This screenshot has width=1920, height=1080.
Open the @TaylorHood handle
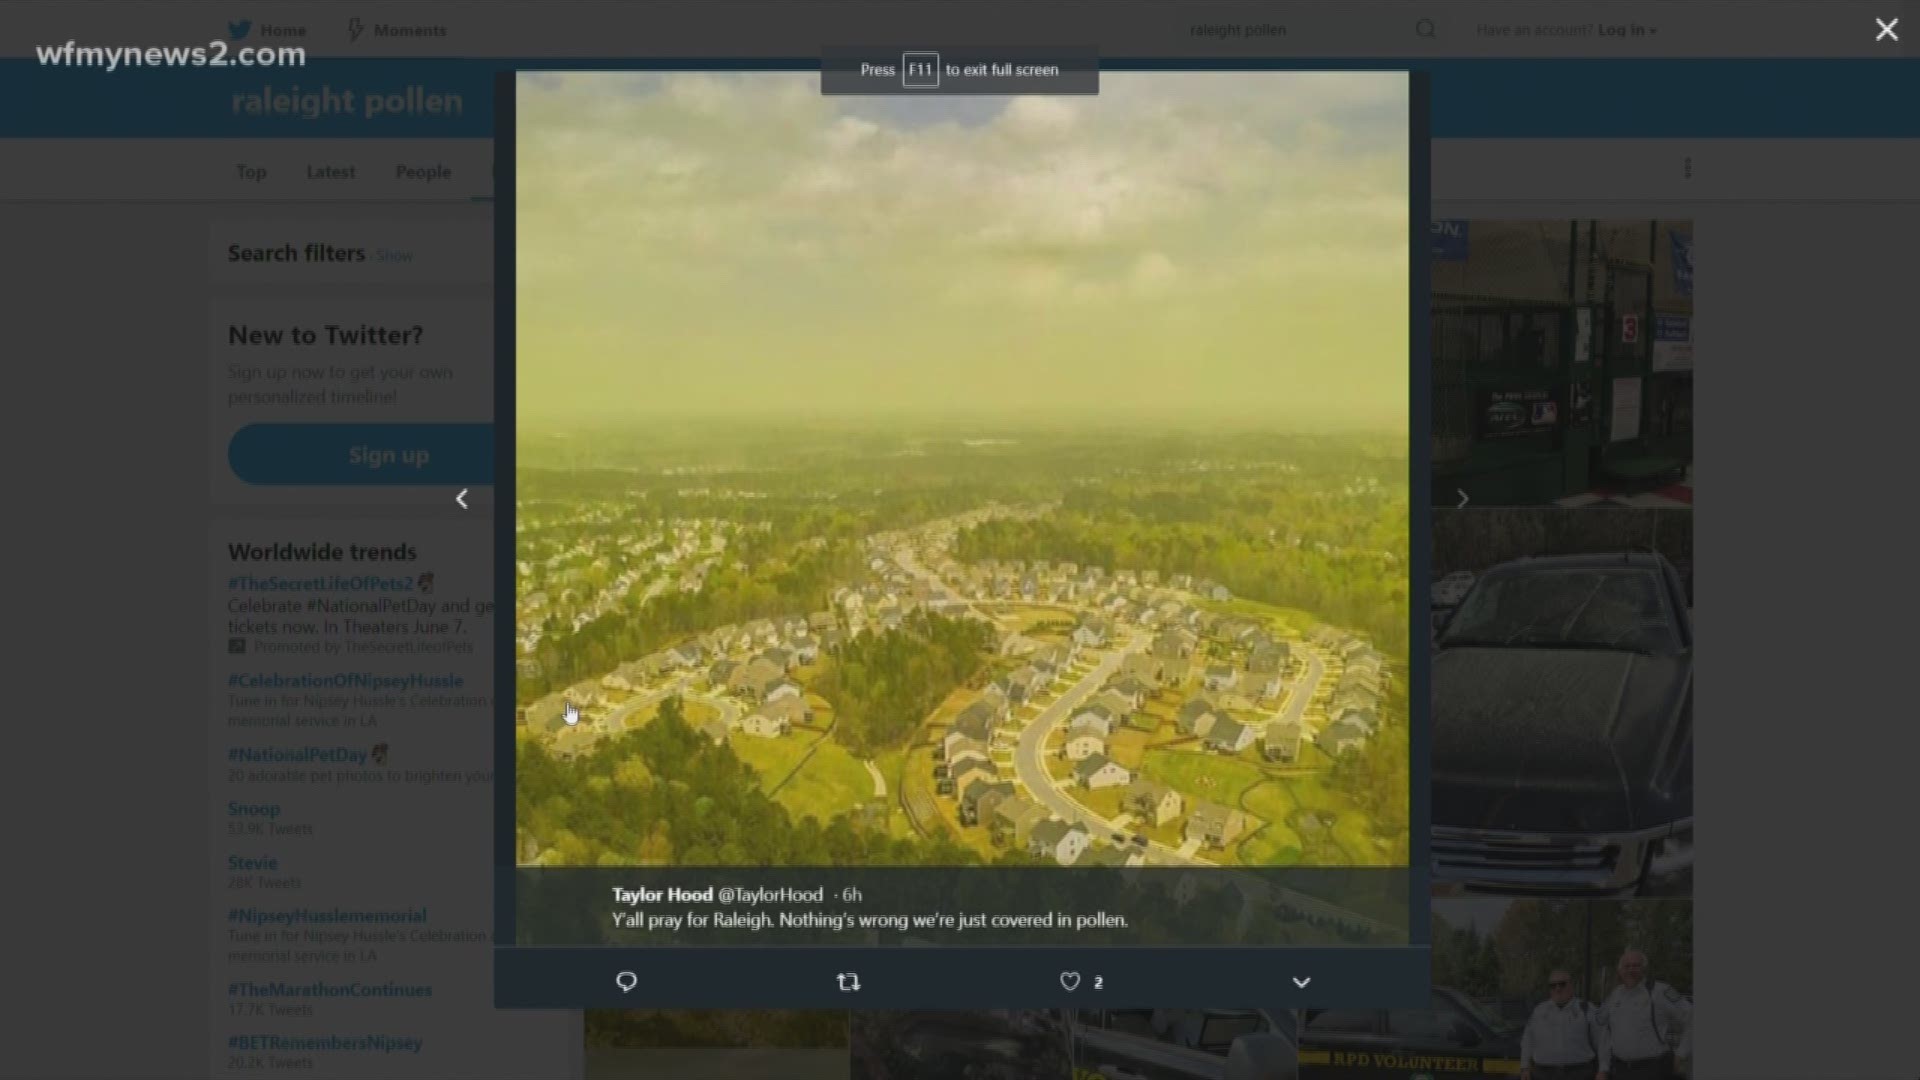coord(770,895)
